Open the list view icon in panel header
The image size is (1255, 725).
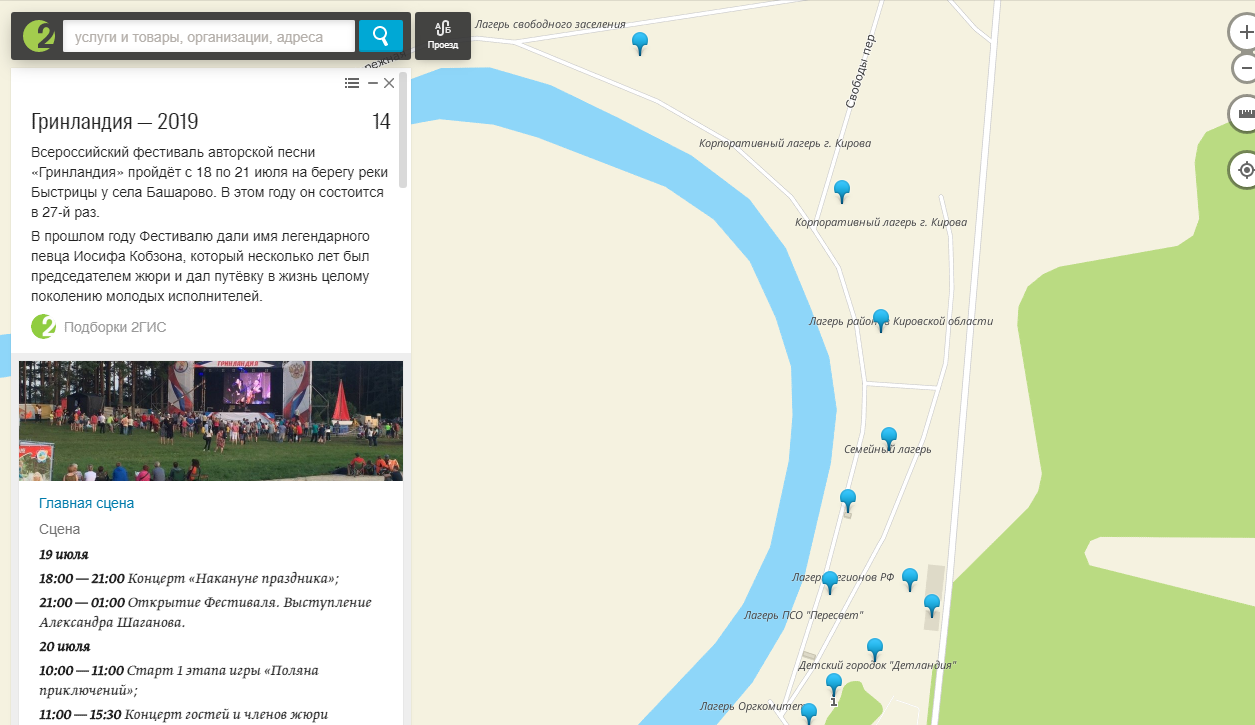[352, 83]
